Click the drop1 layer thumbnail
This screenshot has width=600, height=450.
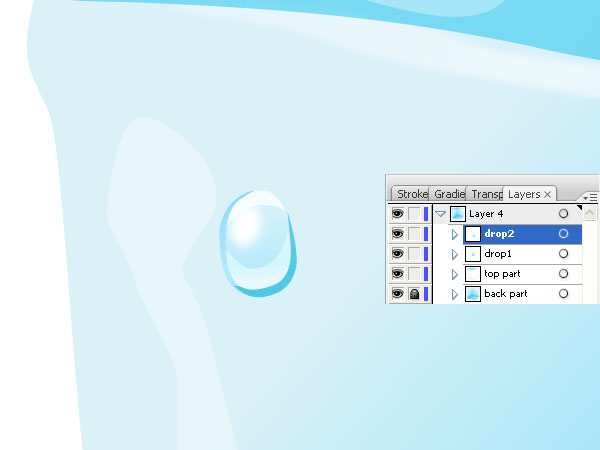coord(473,254)
